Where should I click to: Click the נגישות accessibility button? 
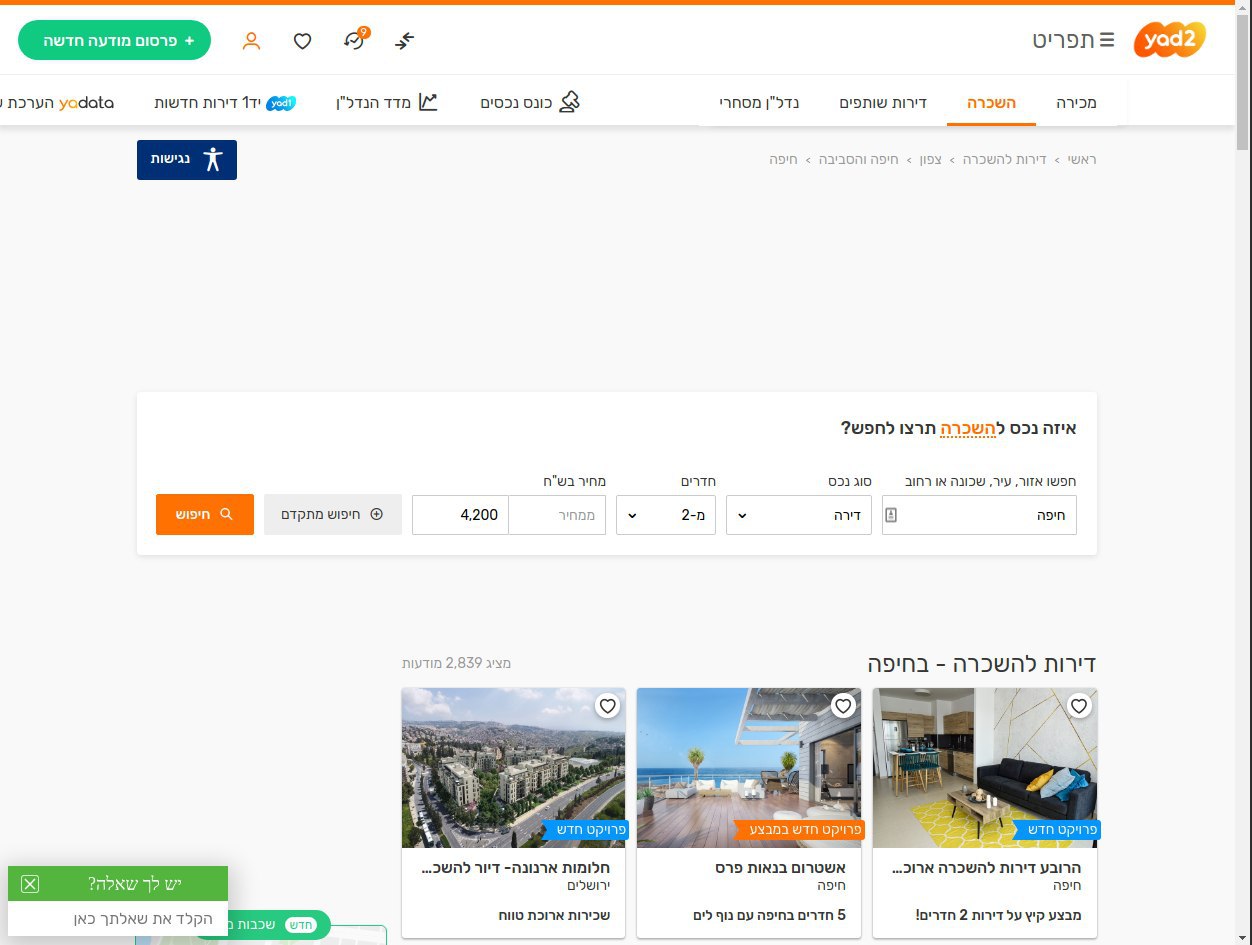coord(187,160)
